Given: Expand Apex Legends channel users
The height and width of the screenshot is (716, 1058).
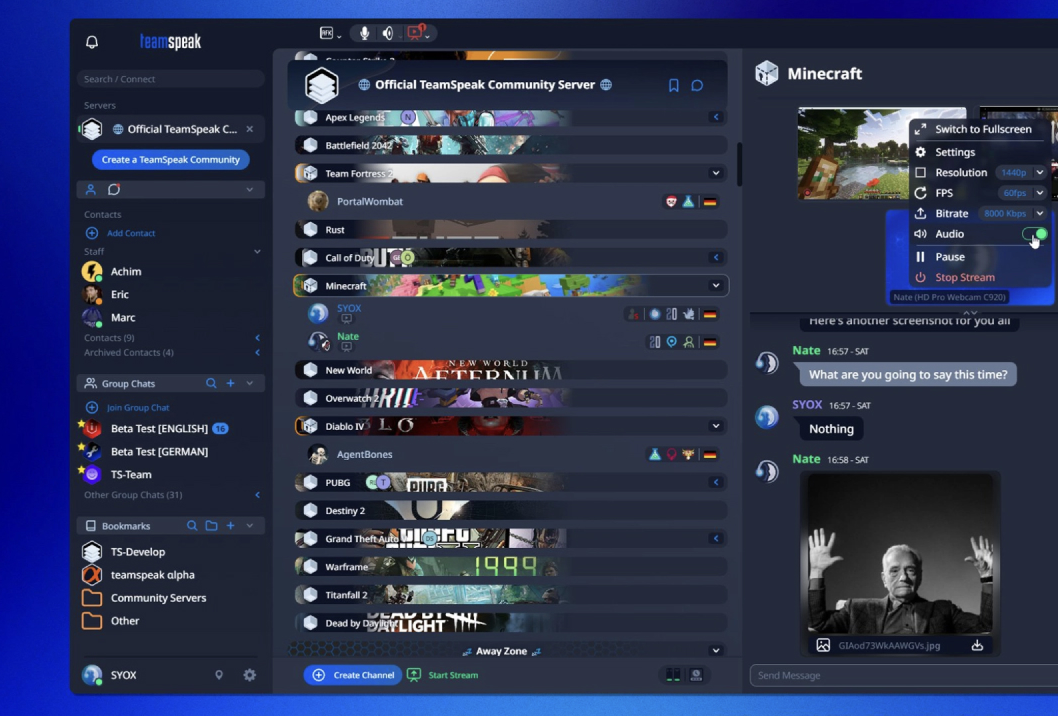Looking at the screenshot, I should [x=716, y=117].
